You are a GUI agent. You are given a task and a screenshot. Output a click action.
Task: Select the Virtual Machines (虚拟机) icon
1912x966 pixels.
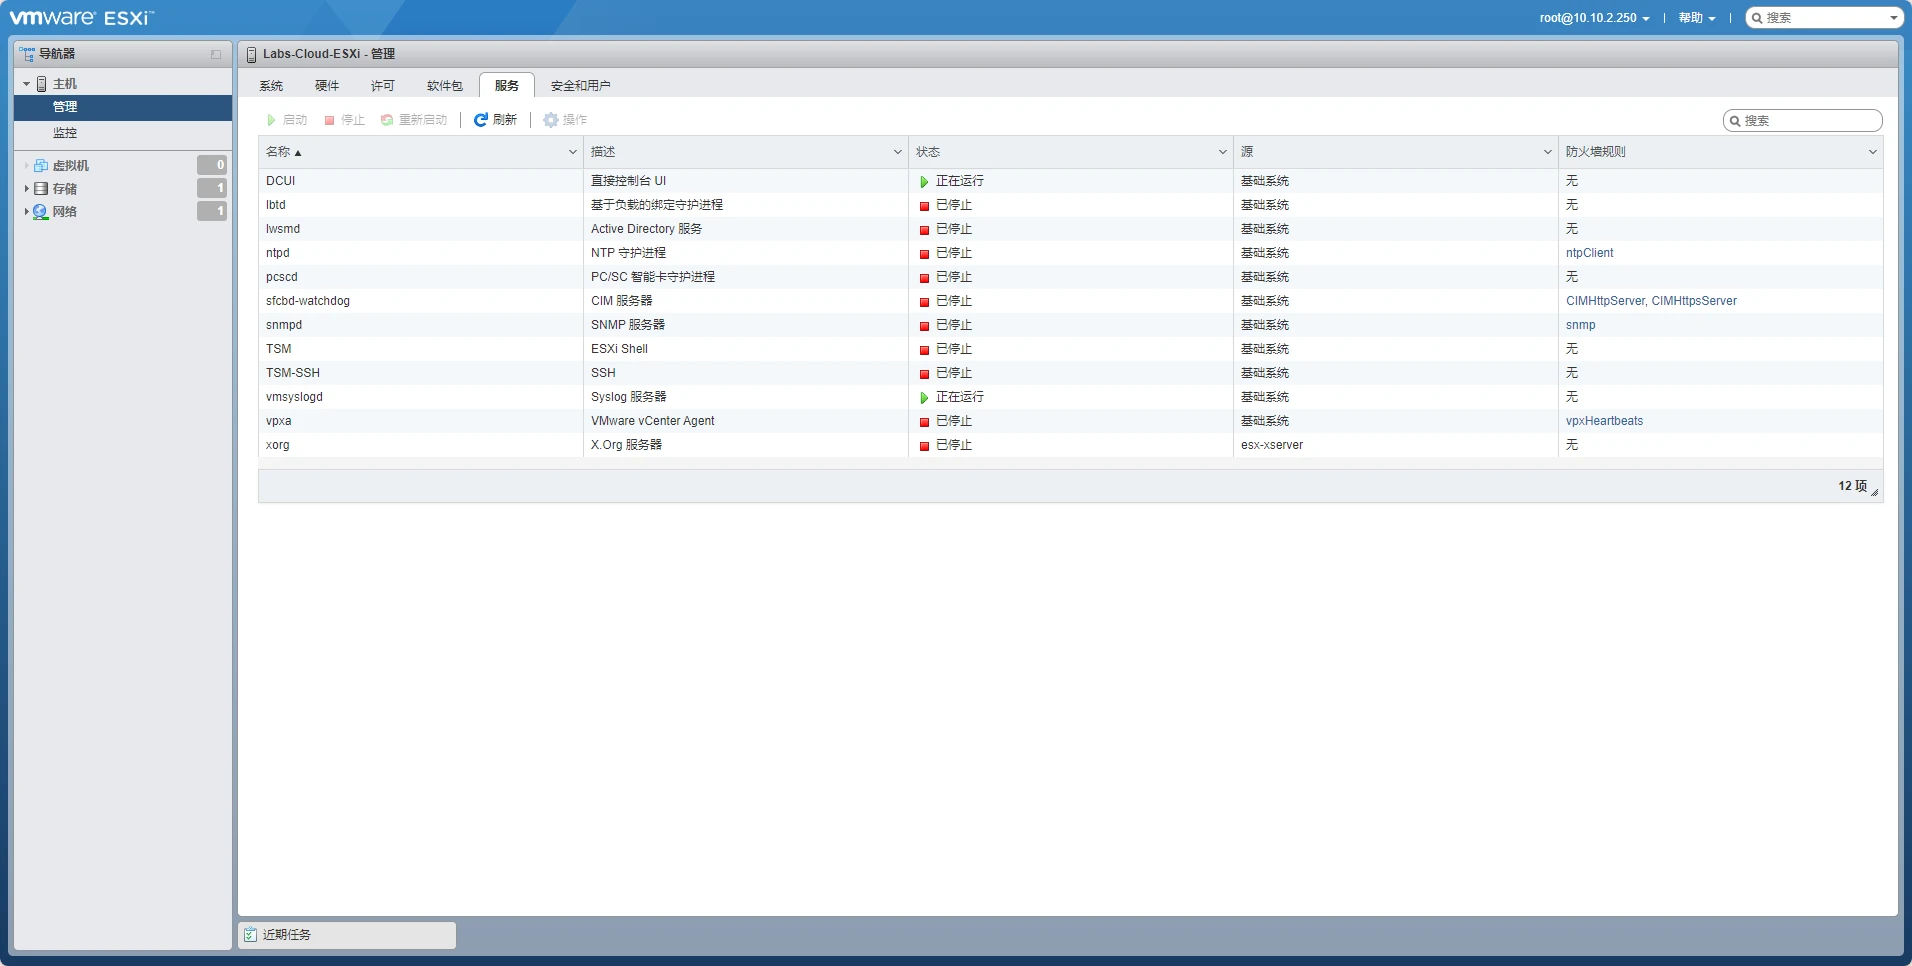(x=41, y=166)
